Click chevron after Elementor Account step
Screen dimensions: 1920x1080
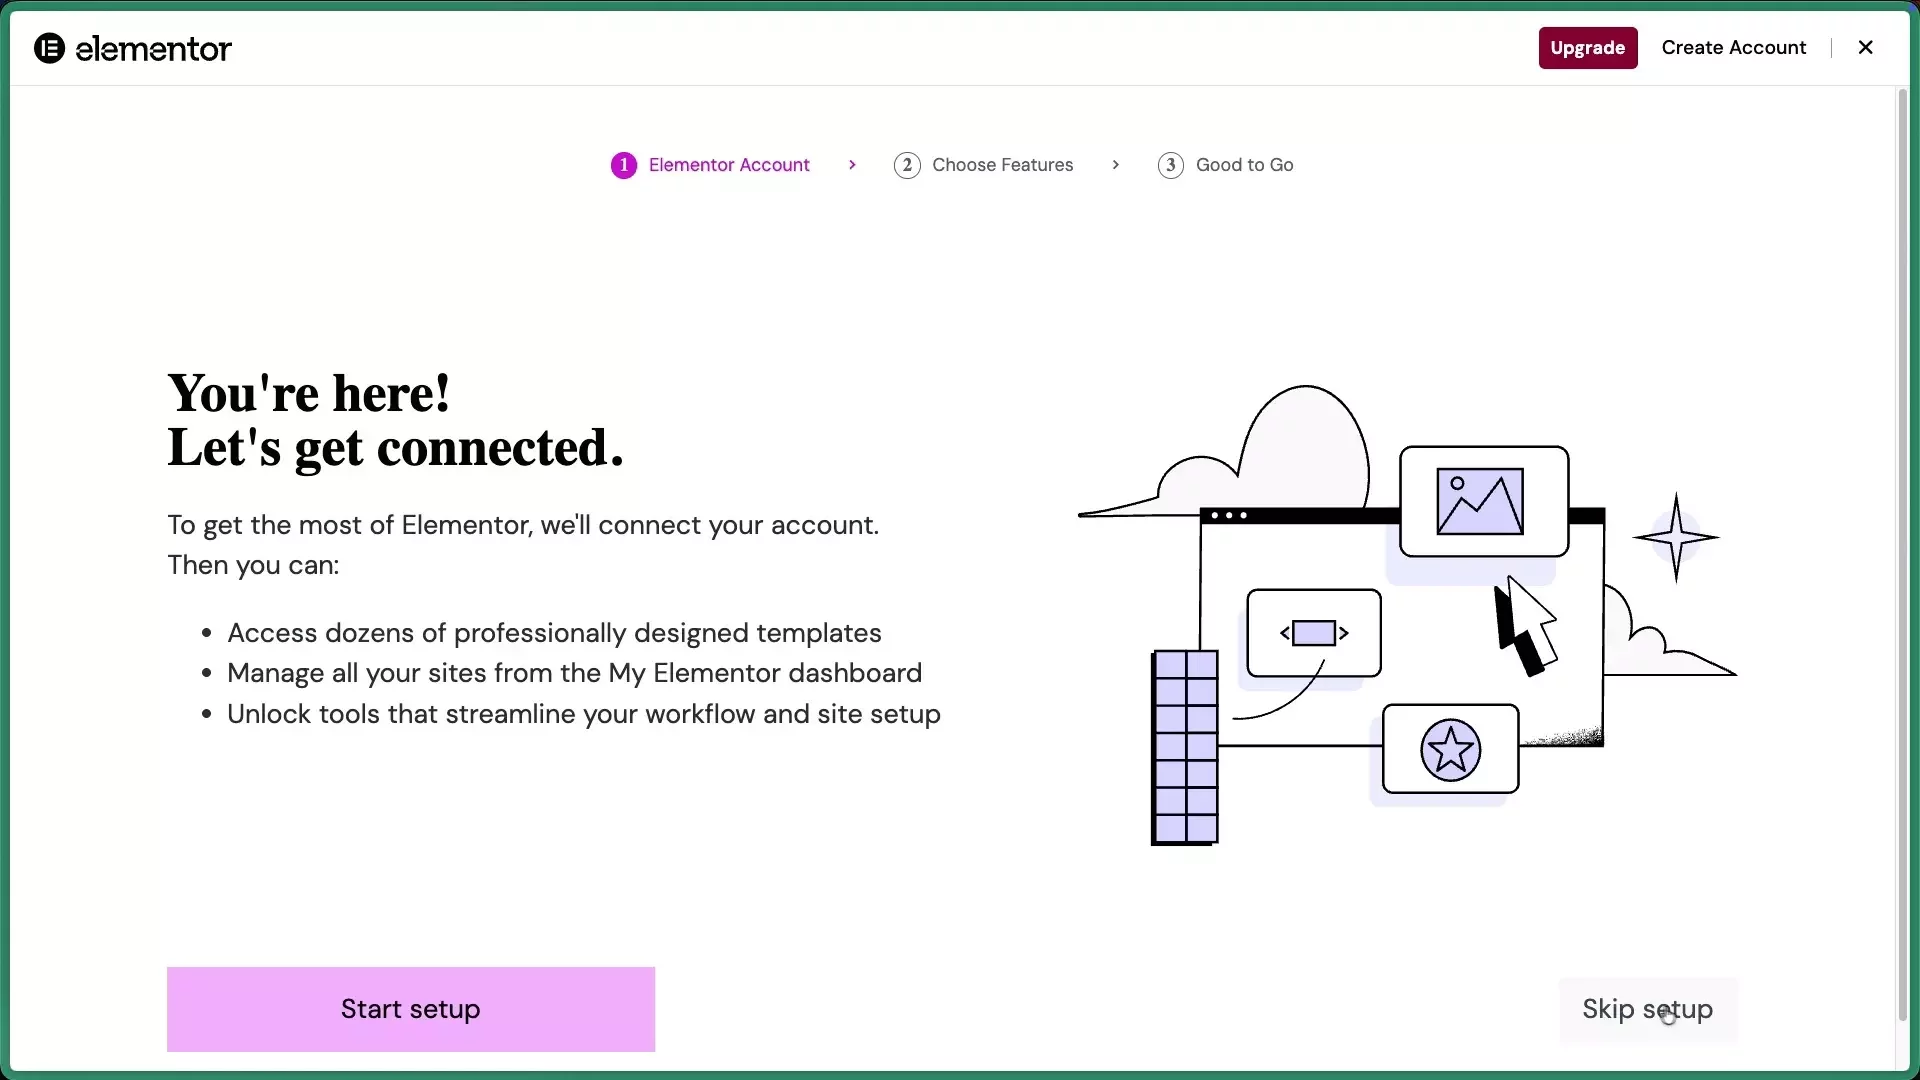852,165
